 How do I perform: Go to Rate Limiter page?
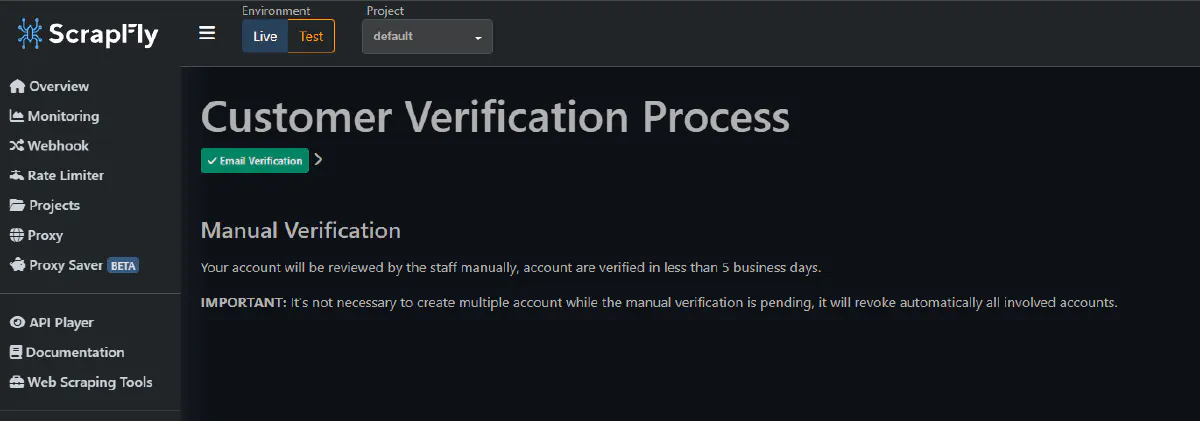click(x=66, y=176)
